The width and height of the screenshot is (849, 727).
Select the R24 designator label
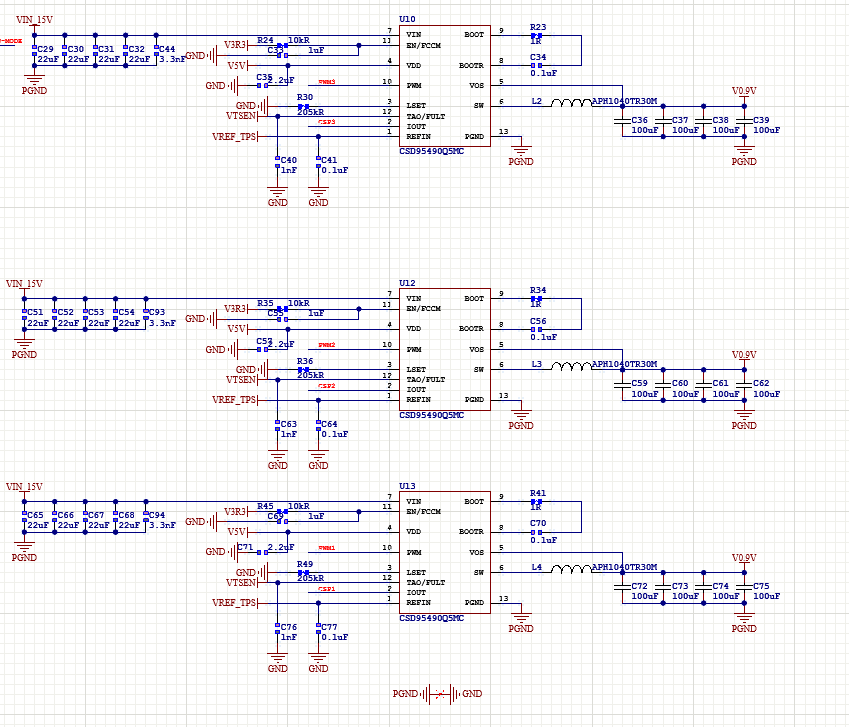pos(265,40)
